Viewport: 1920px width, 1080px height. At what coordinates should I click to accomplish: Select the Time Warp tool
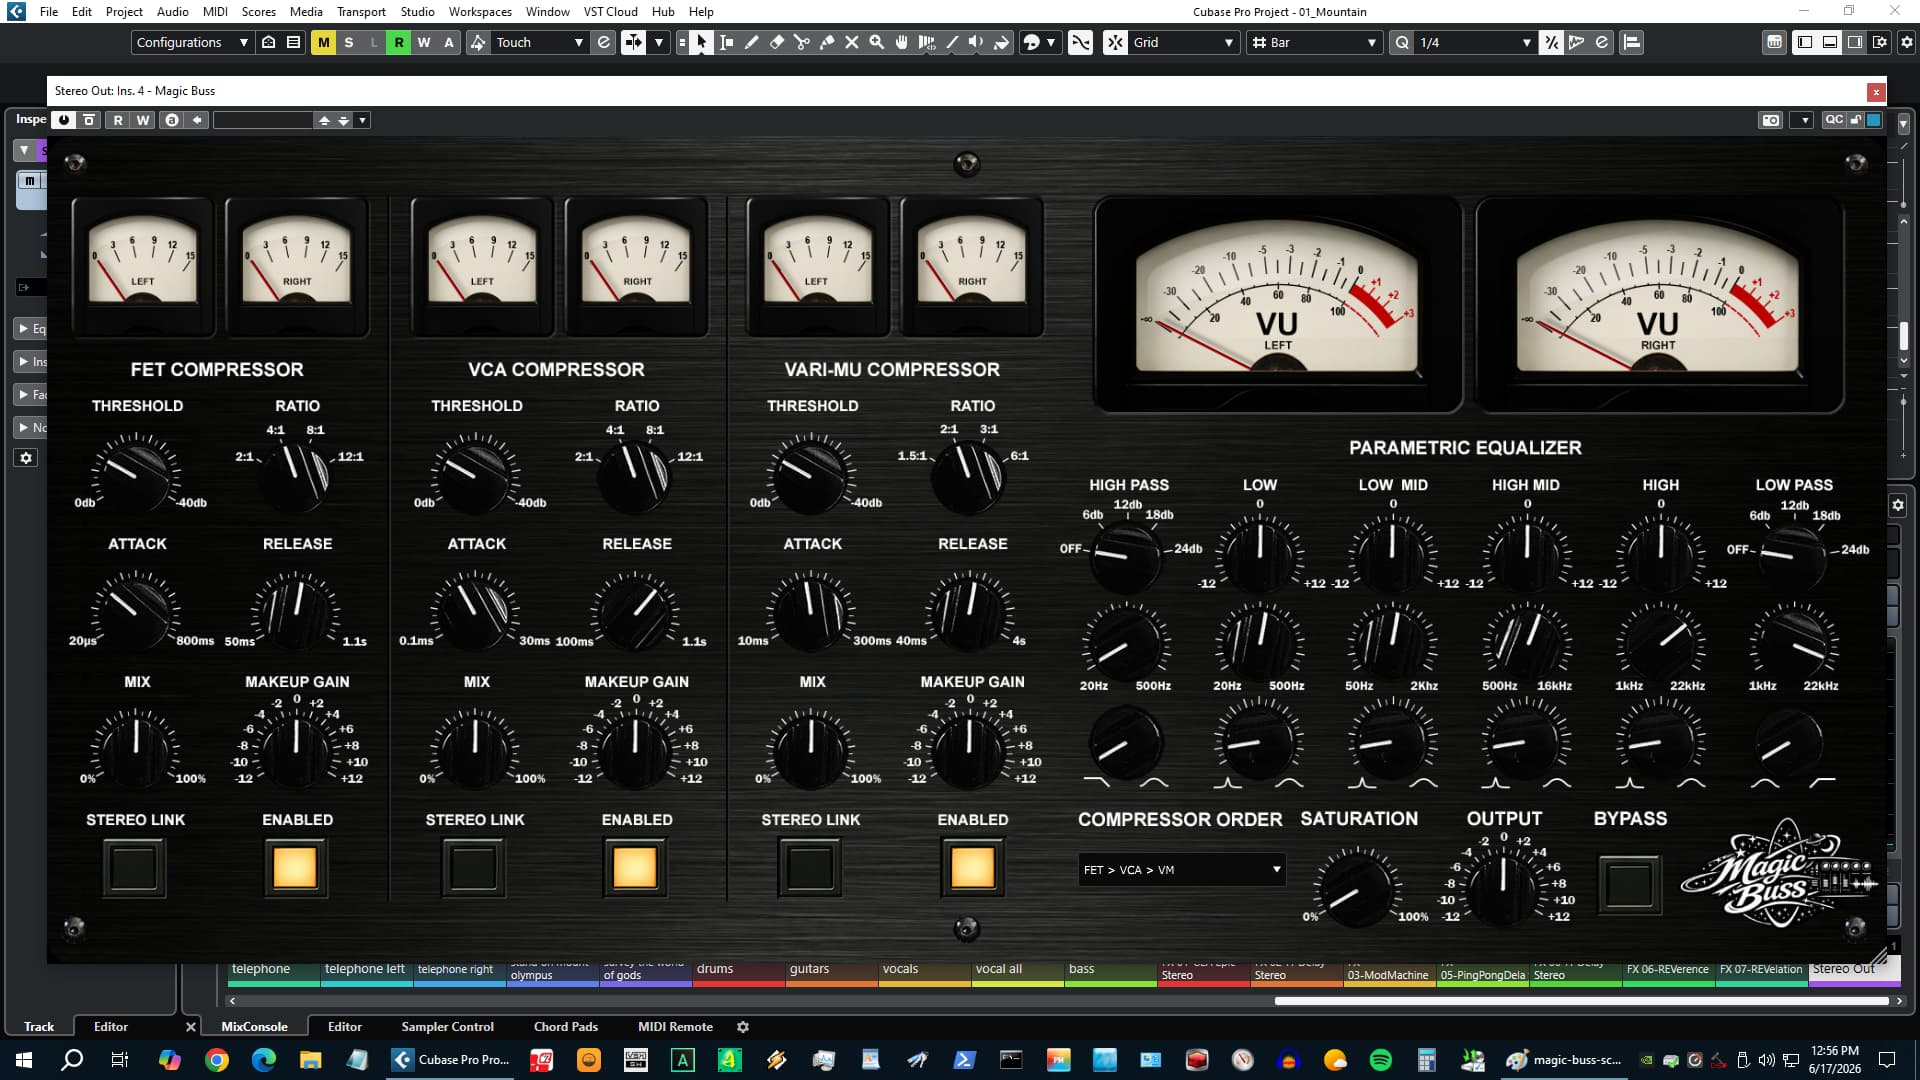(926, 42)
